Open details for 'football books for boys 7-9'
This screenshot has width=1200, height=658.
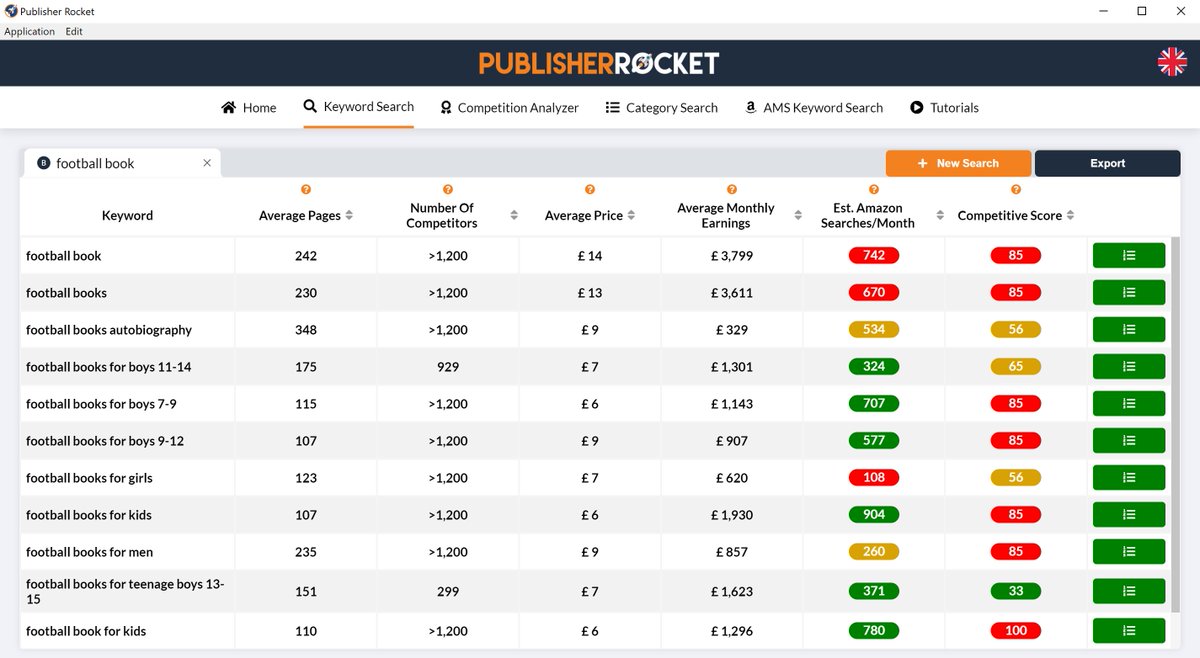pos(1129,404)
